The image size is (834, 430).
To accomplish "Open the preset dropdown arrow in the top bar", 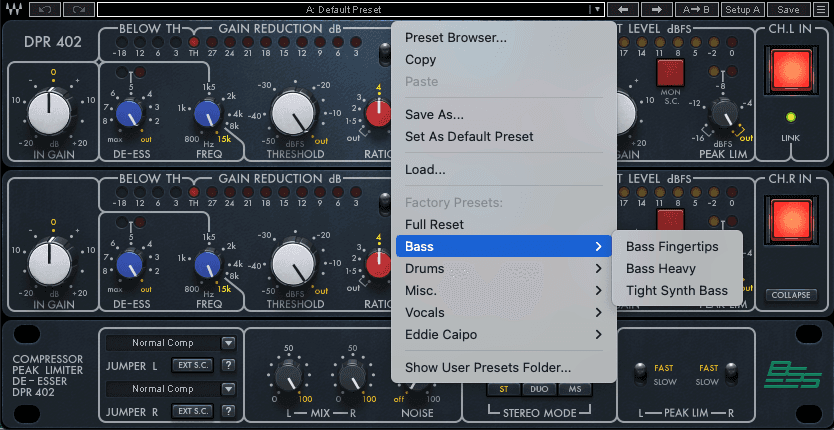I will coord(598,9).
